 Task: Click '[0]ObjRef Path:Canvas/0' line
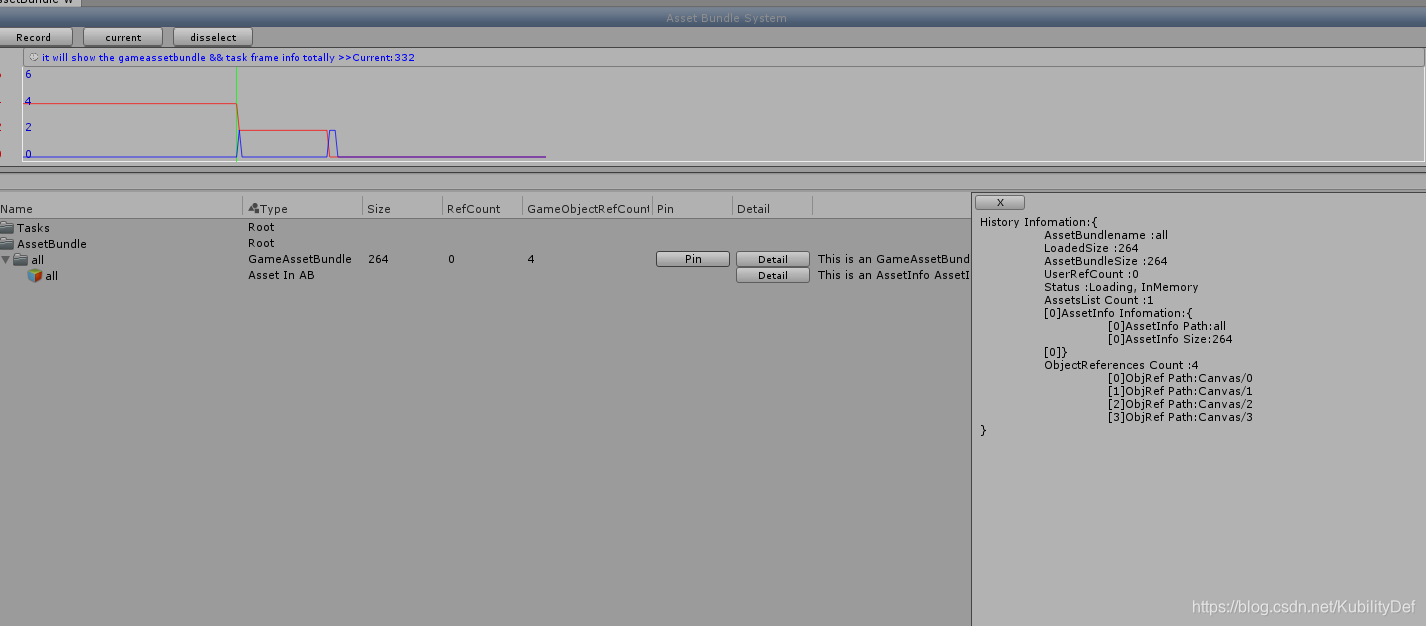(1180, 378)
